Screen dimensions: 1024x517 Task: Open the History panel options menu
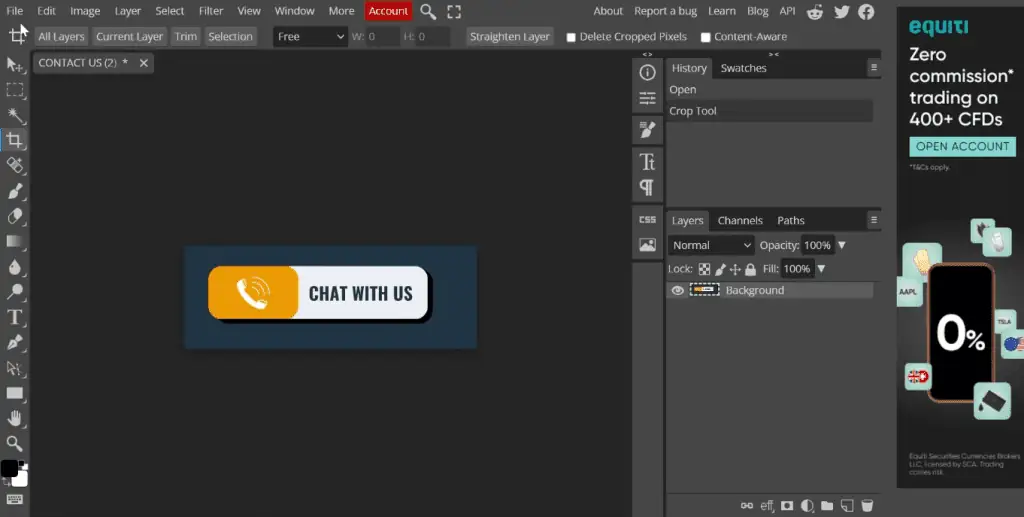[874, 68]
